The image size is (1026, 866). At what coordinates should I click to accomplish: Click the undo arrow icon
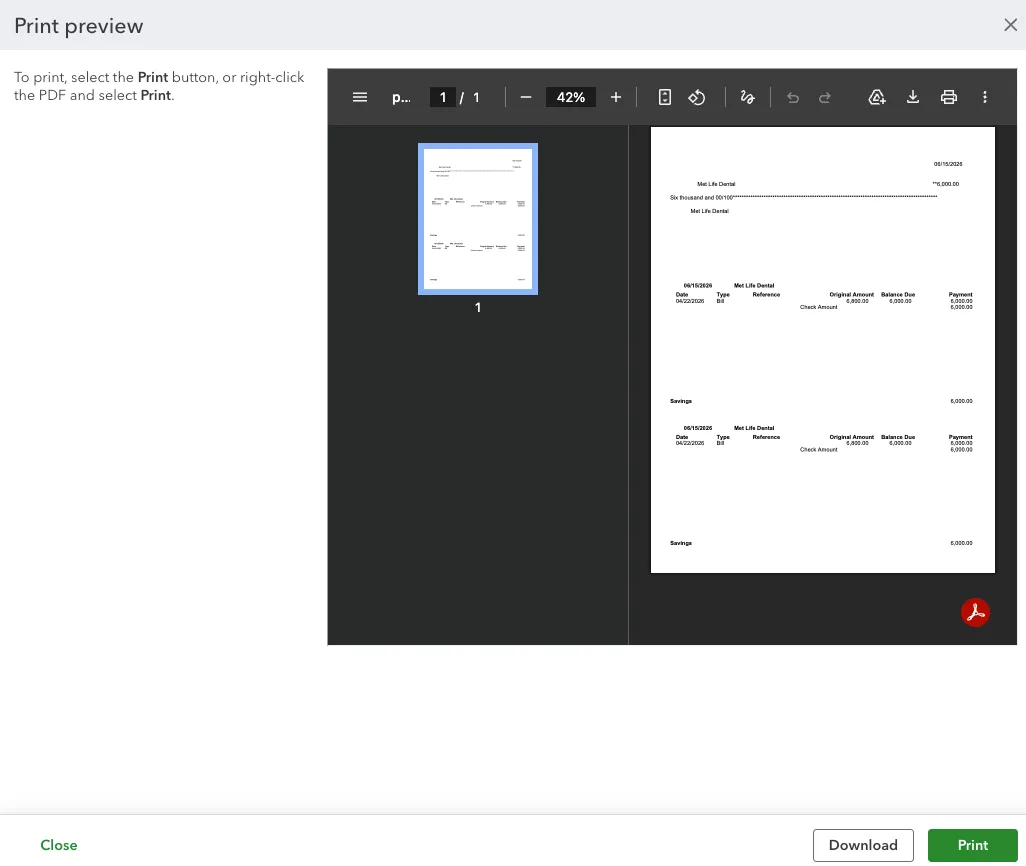[x=792, y=98]
